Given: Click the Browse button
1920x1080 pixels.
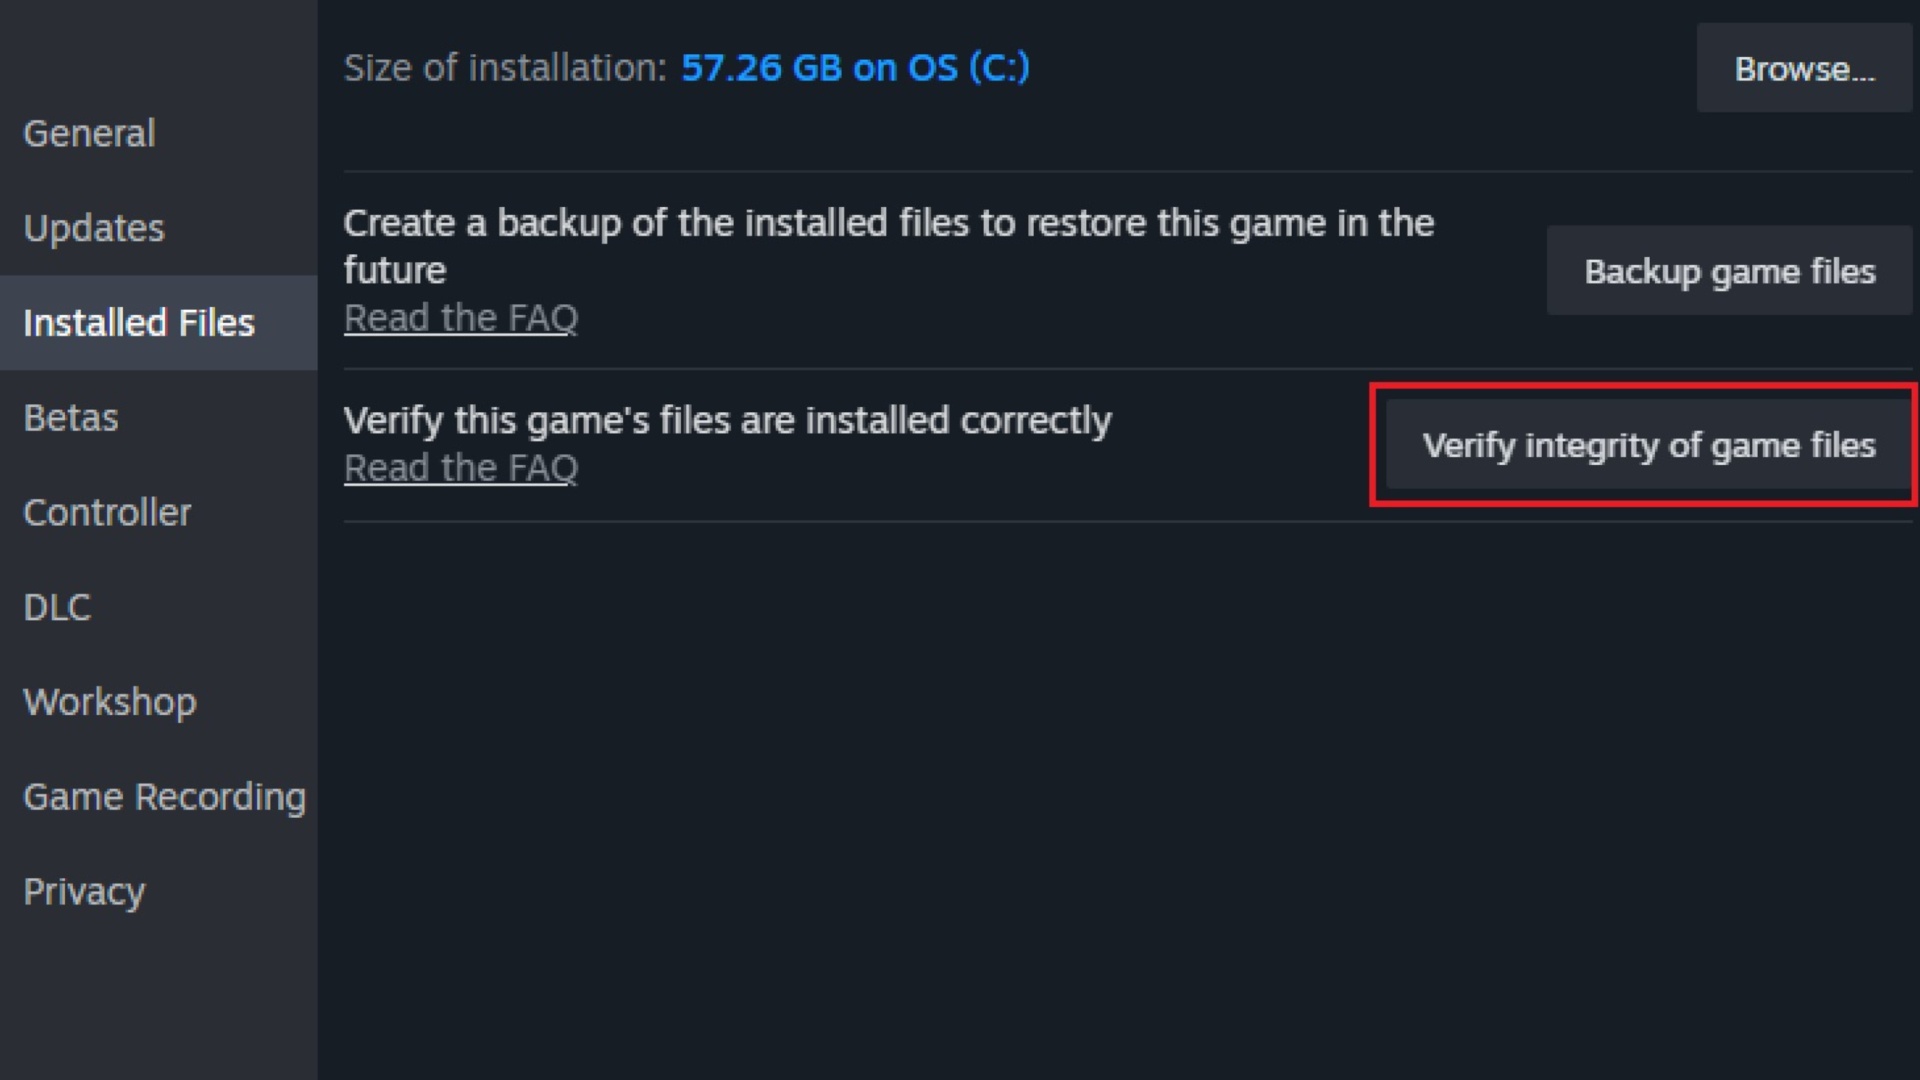Looking at the screenshot, I should (x=1803, y=68).
